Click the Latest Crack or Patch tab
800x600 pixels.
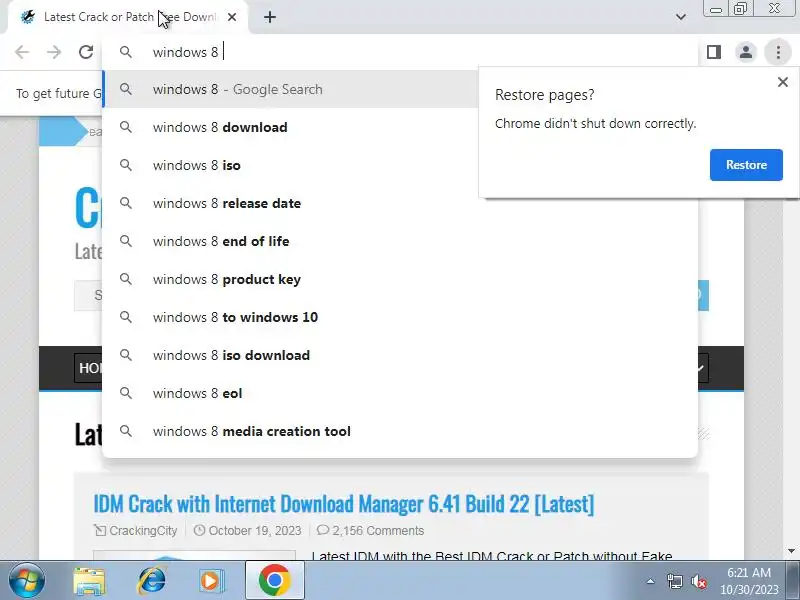click(128, 17)
